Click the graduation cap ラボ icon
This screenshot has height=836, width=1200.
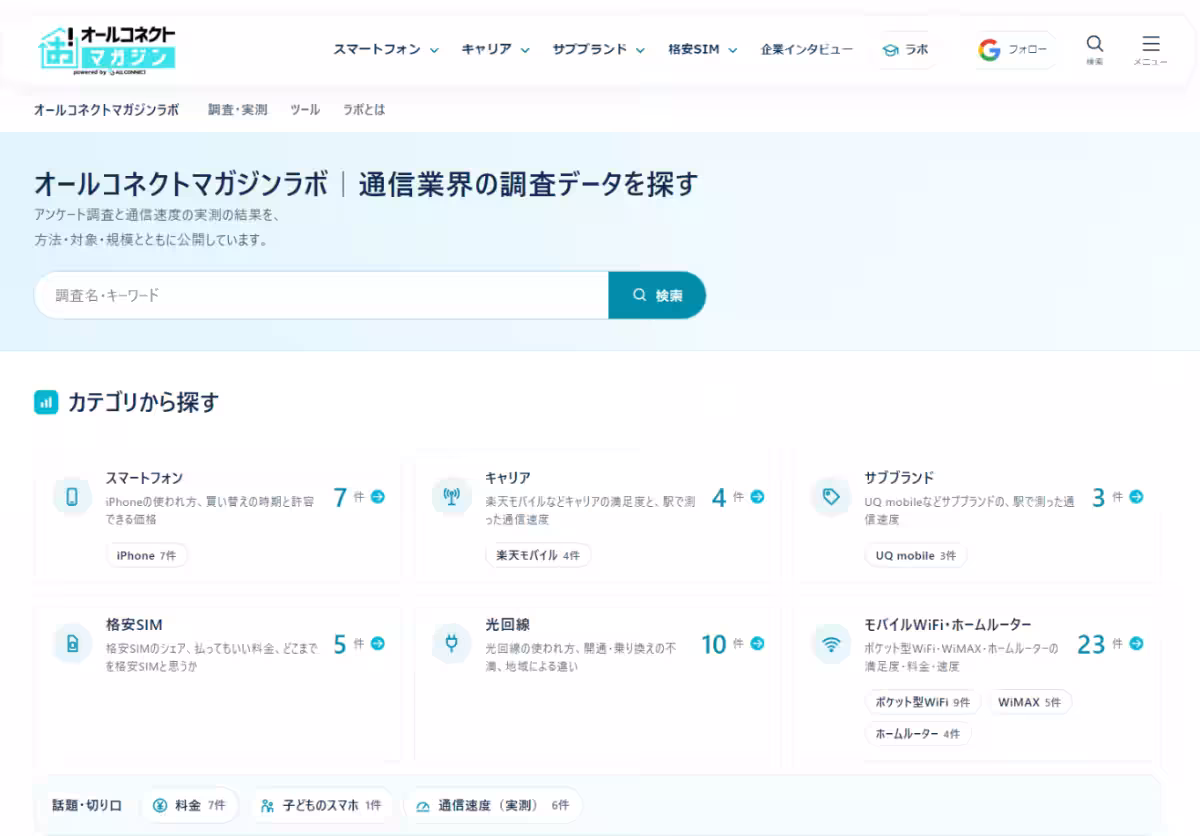(x=890, y=50)
